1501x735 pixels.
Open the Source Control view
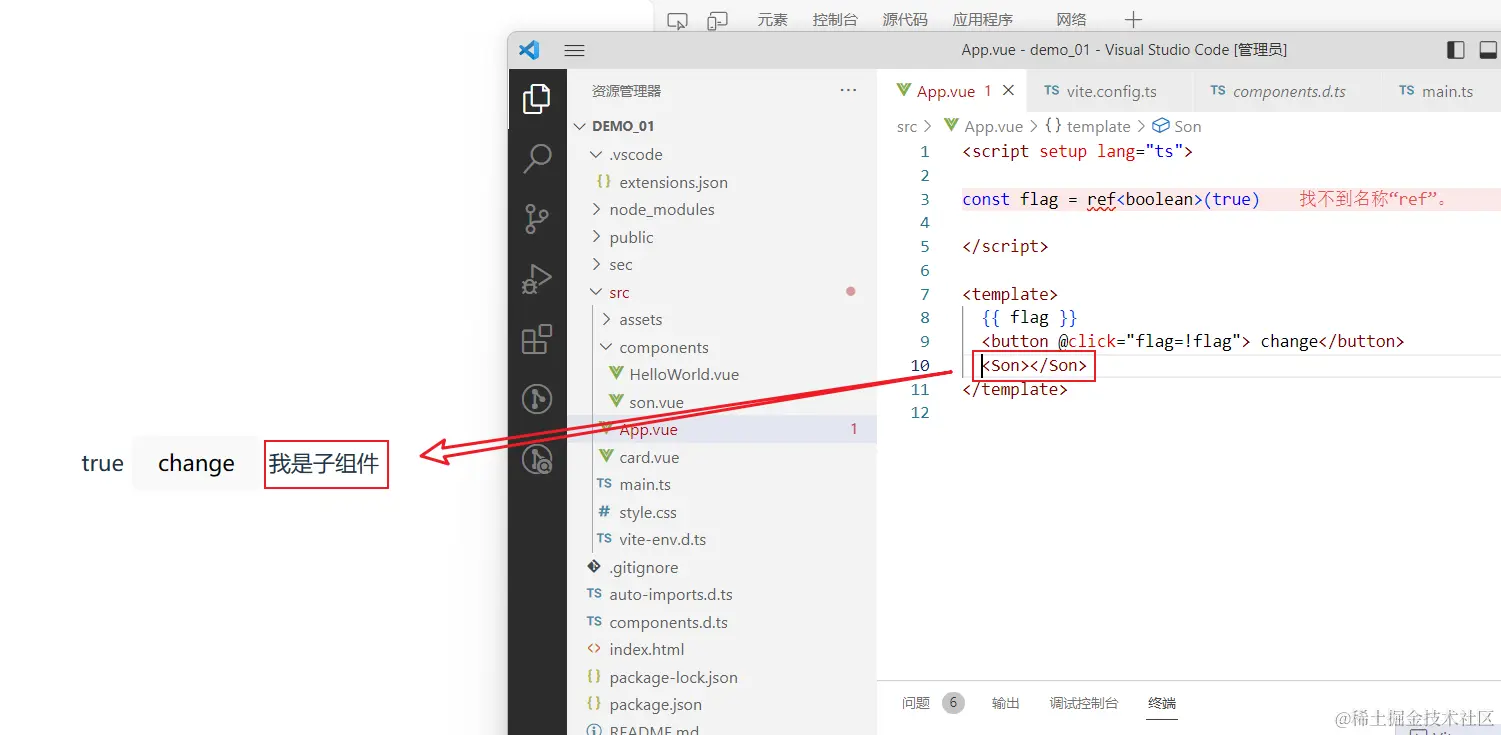pyautogui.click(x=537, y=219)
